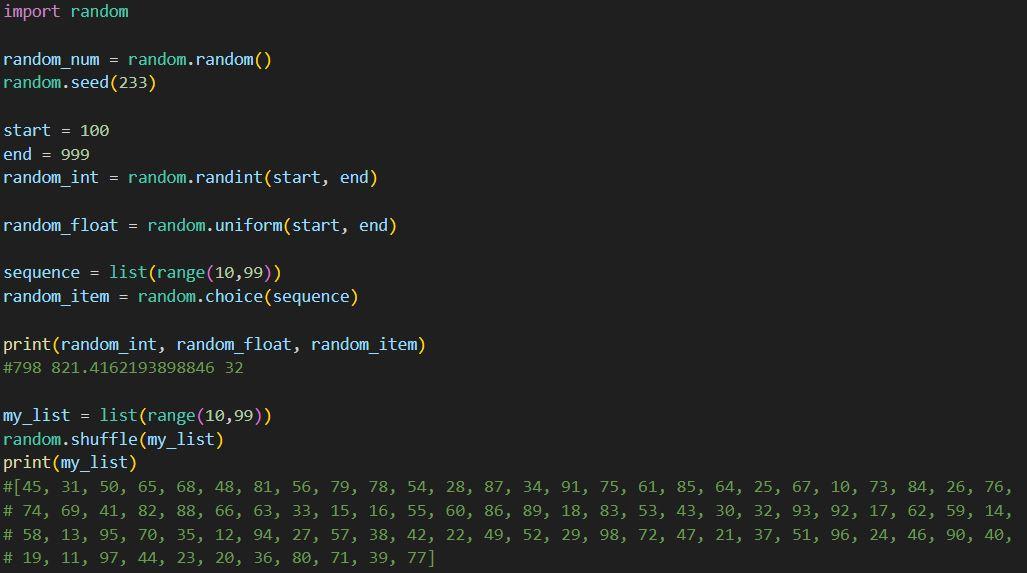
Task: Click the 'print(my_list)' line
Action: pyautogui.click(x=70, y=463)
